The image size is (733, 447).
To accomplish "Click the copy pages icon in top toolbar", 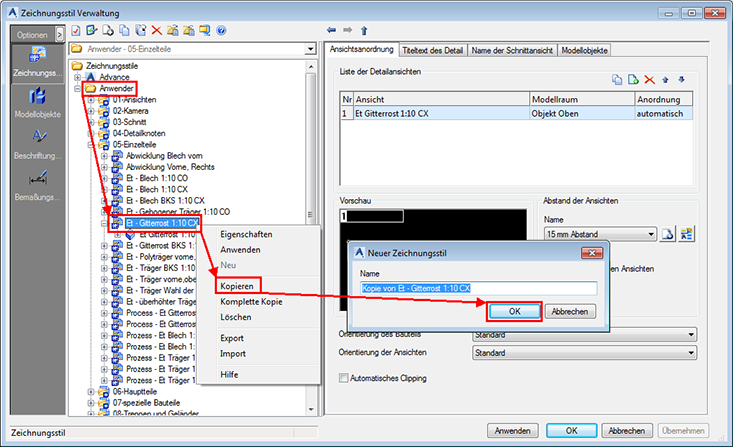I will 124,31.
